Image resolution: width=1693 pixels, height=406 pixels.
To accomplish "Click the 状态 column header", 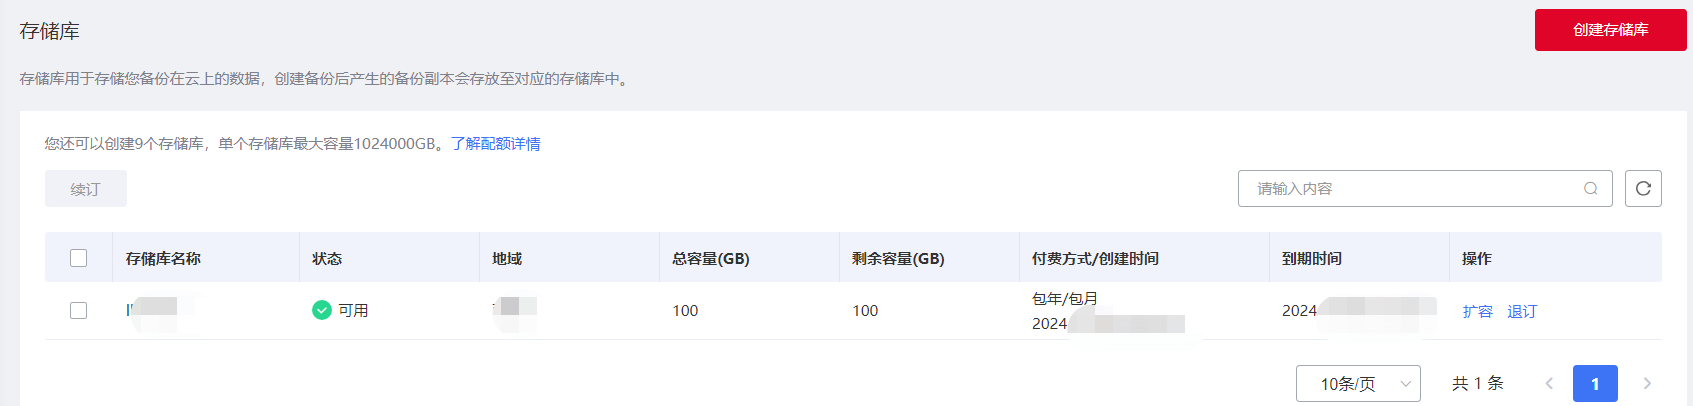I will pyautogui.click(x=327, y=259).
